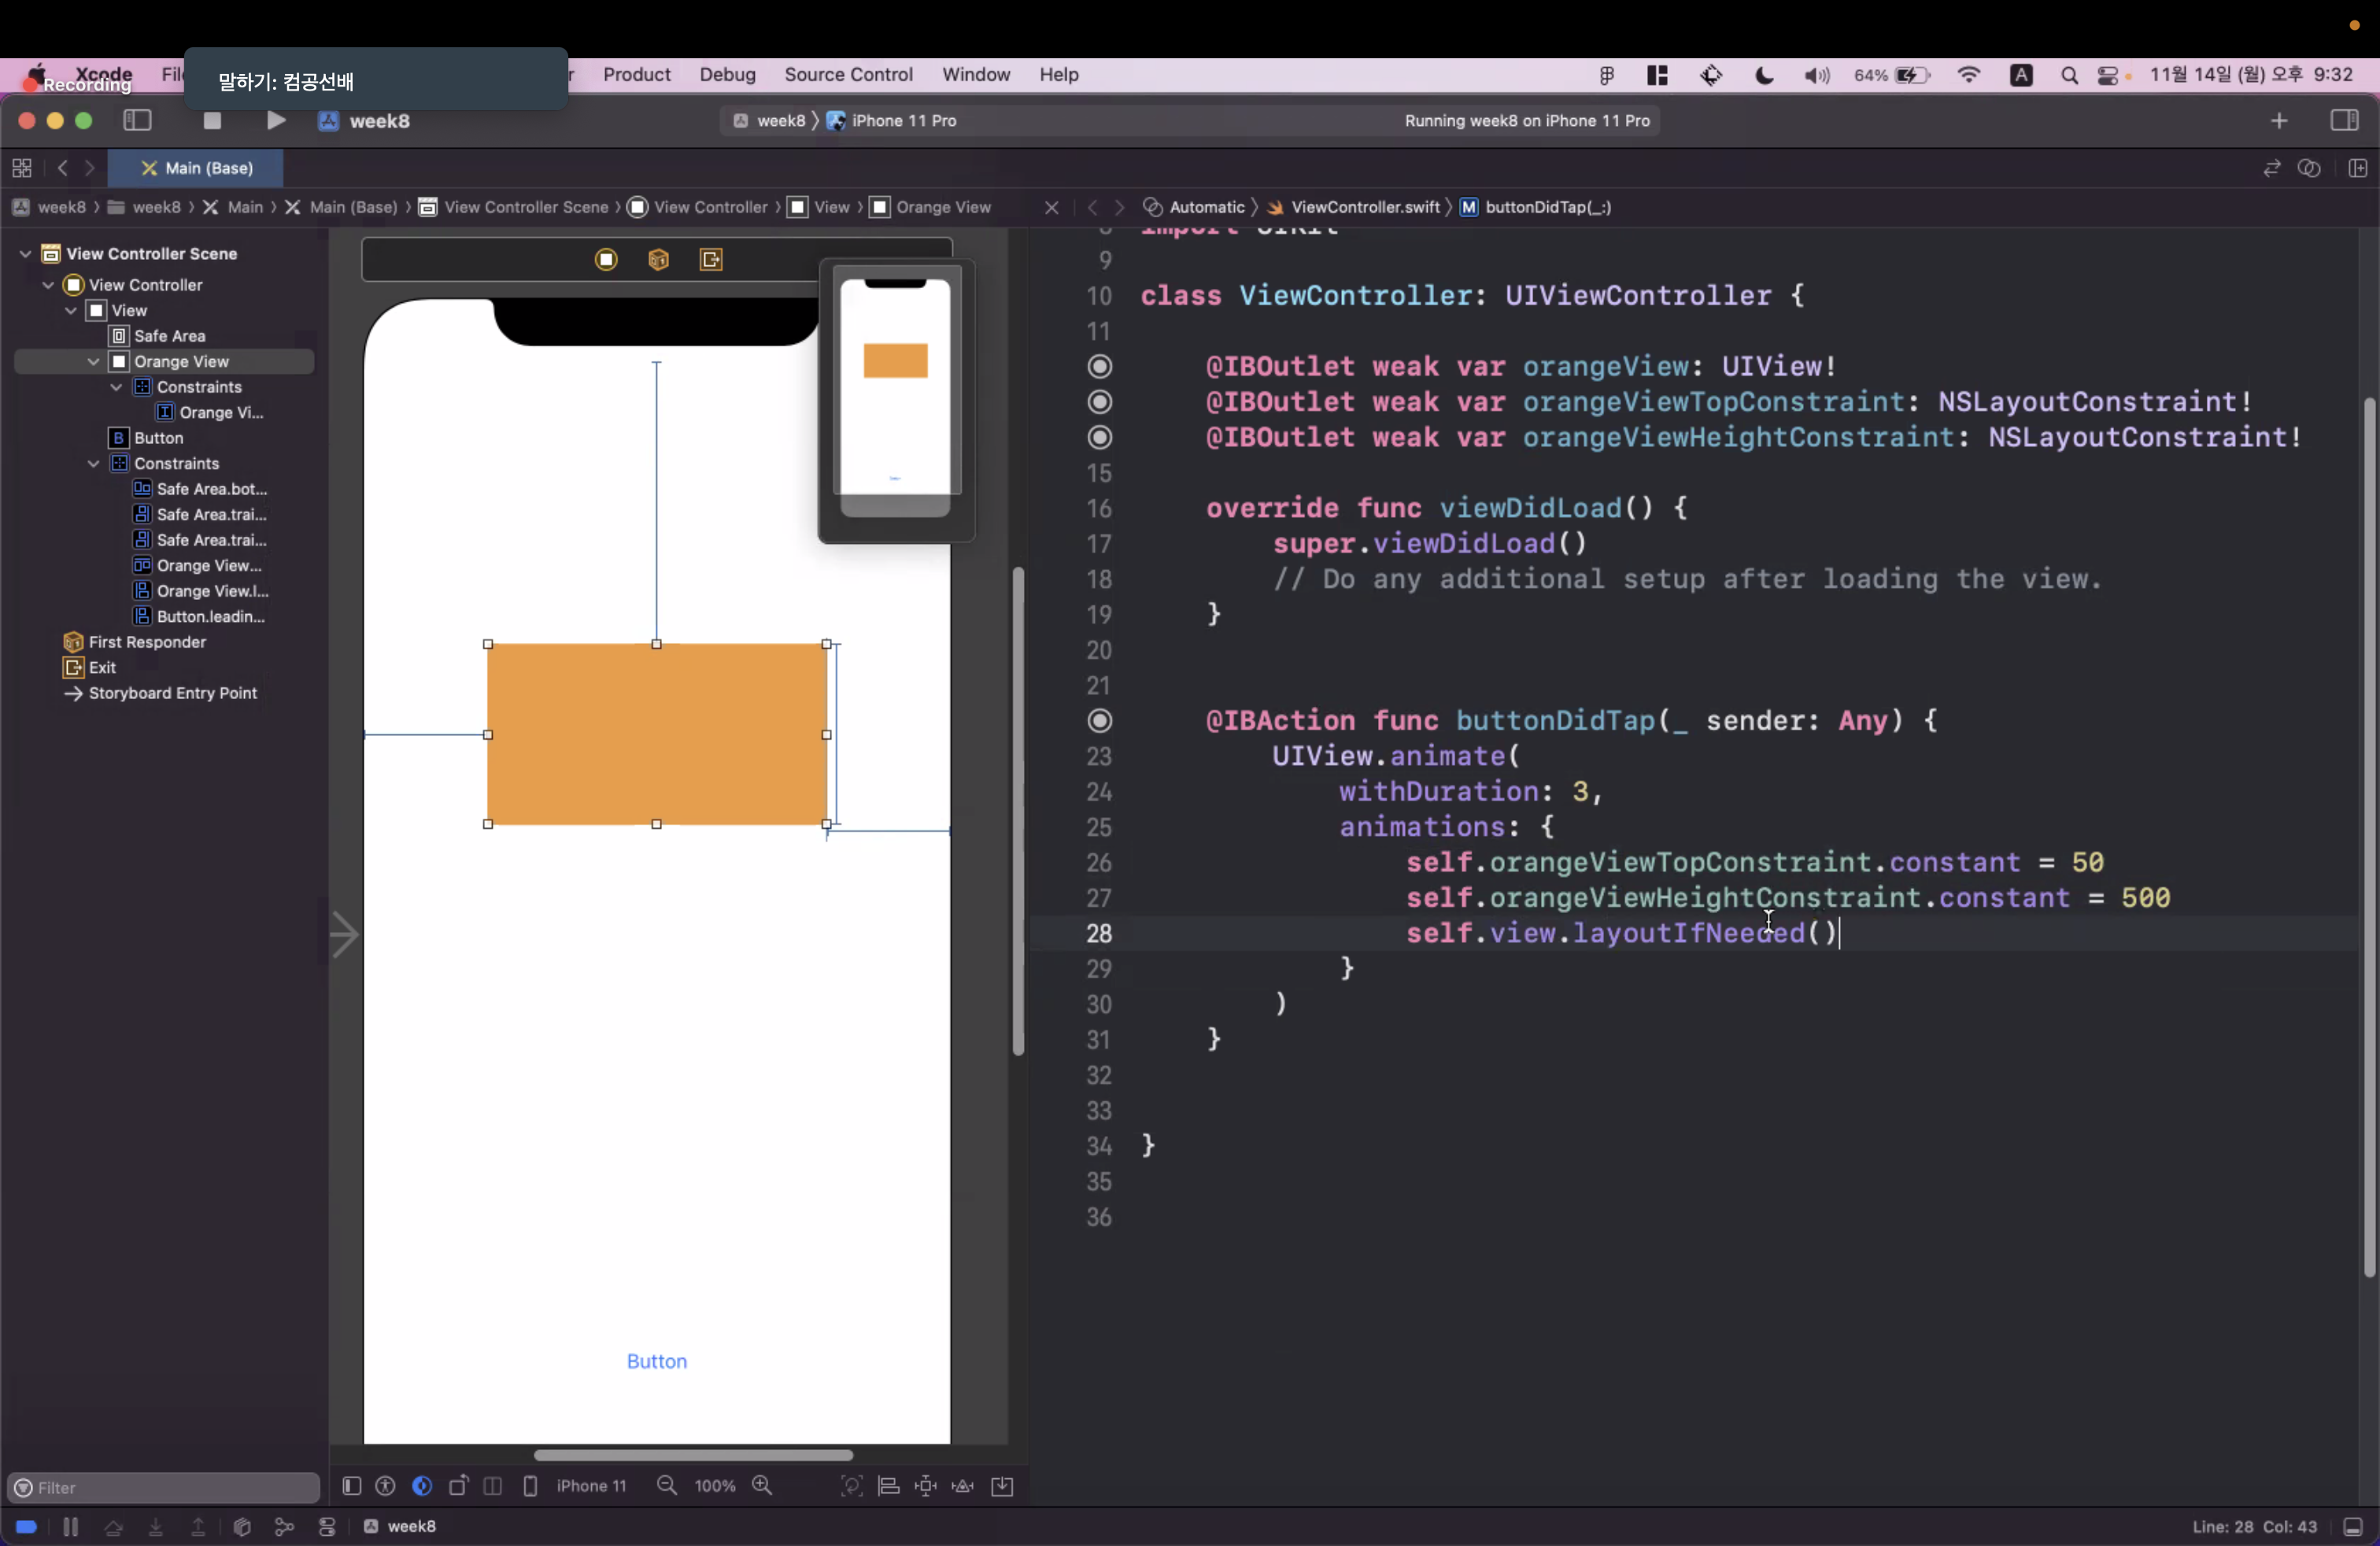Toggle appearance light/dark icon

422,1486
